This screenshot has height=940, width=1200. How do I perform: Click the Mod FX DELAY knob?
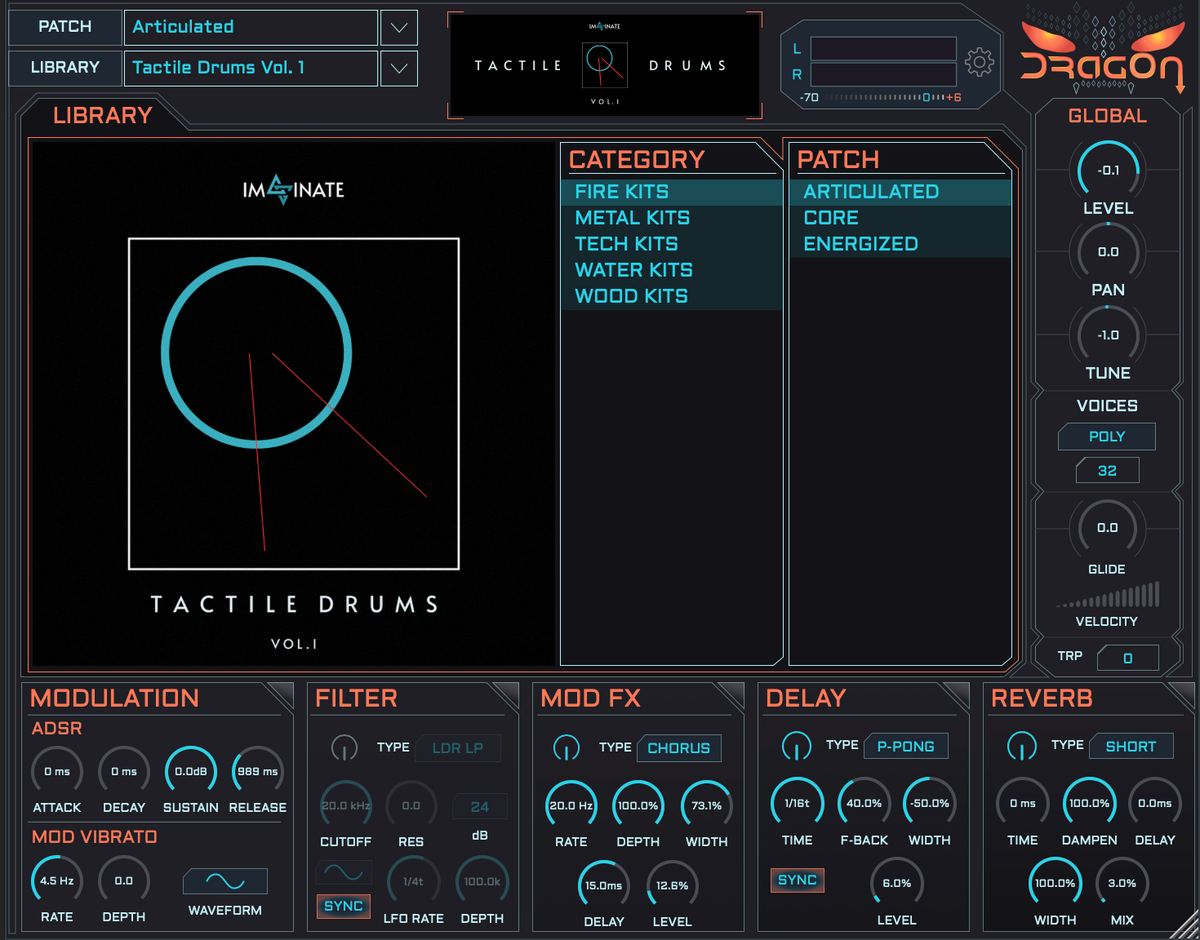pos(604,885)
